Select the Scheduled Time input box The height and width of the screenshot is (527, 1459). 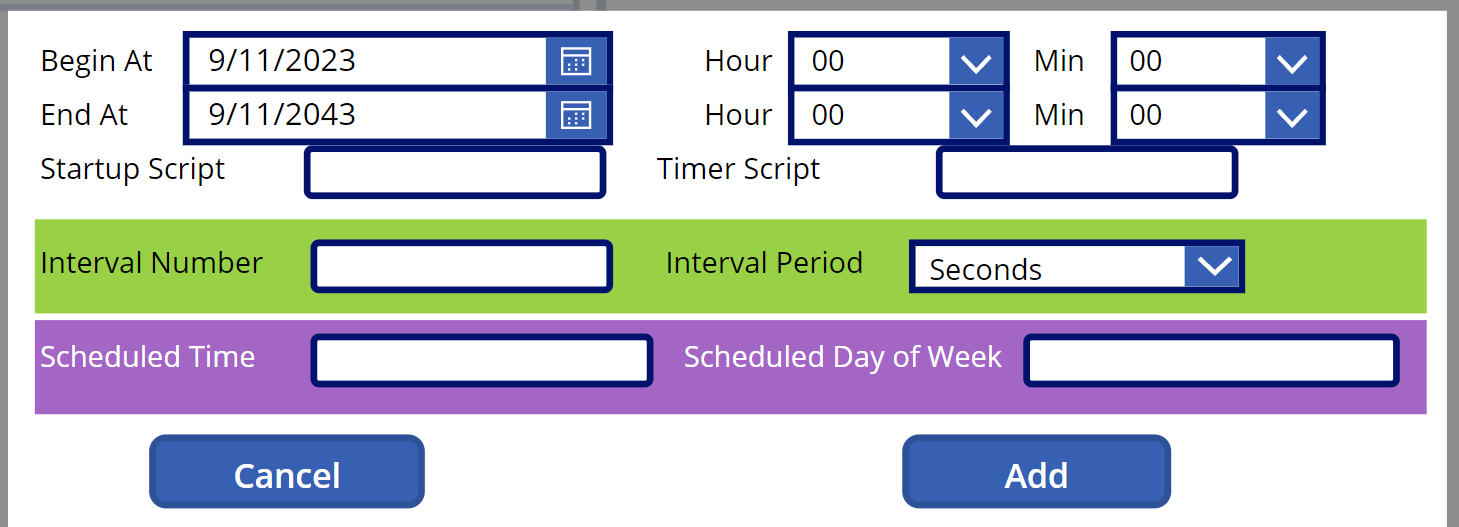(482, 361)
